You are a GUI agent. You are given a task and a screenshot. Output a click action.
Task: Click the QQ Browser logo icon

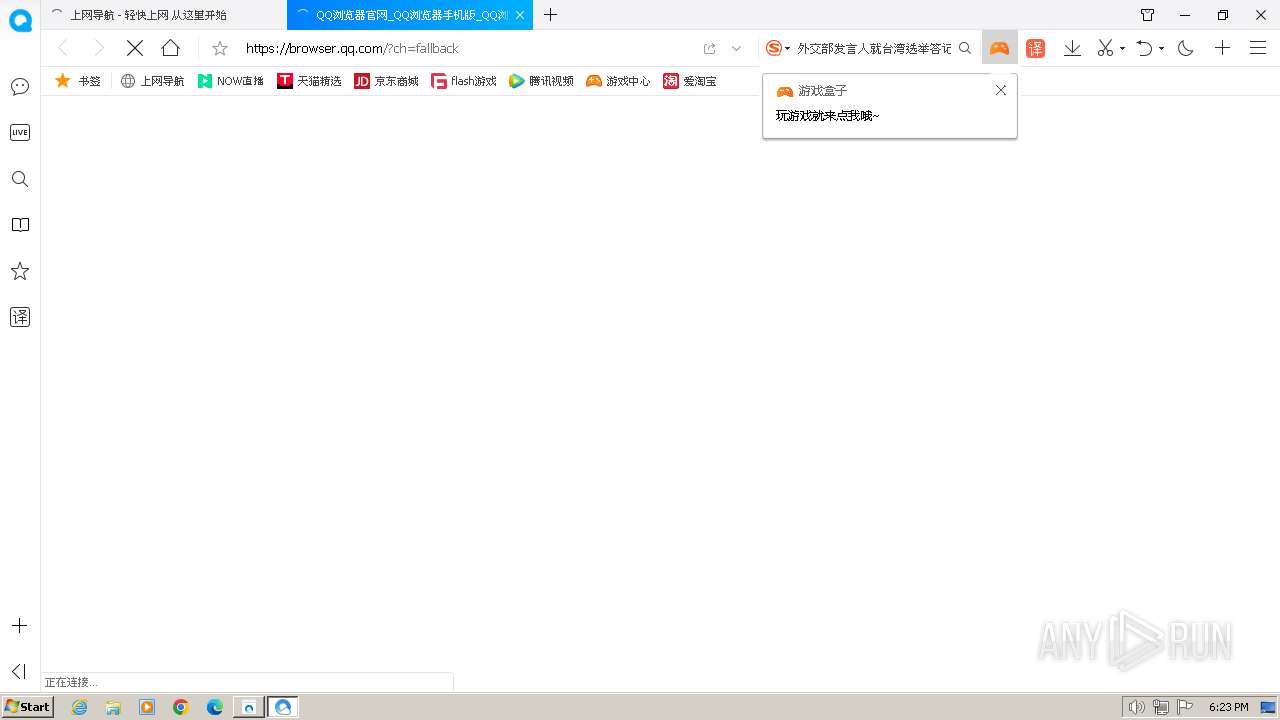(x=20, y=20)
